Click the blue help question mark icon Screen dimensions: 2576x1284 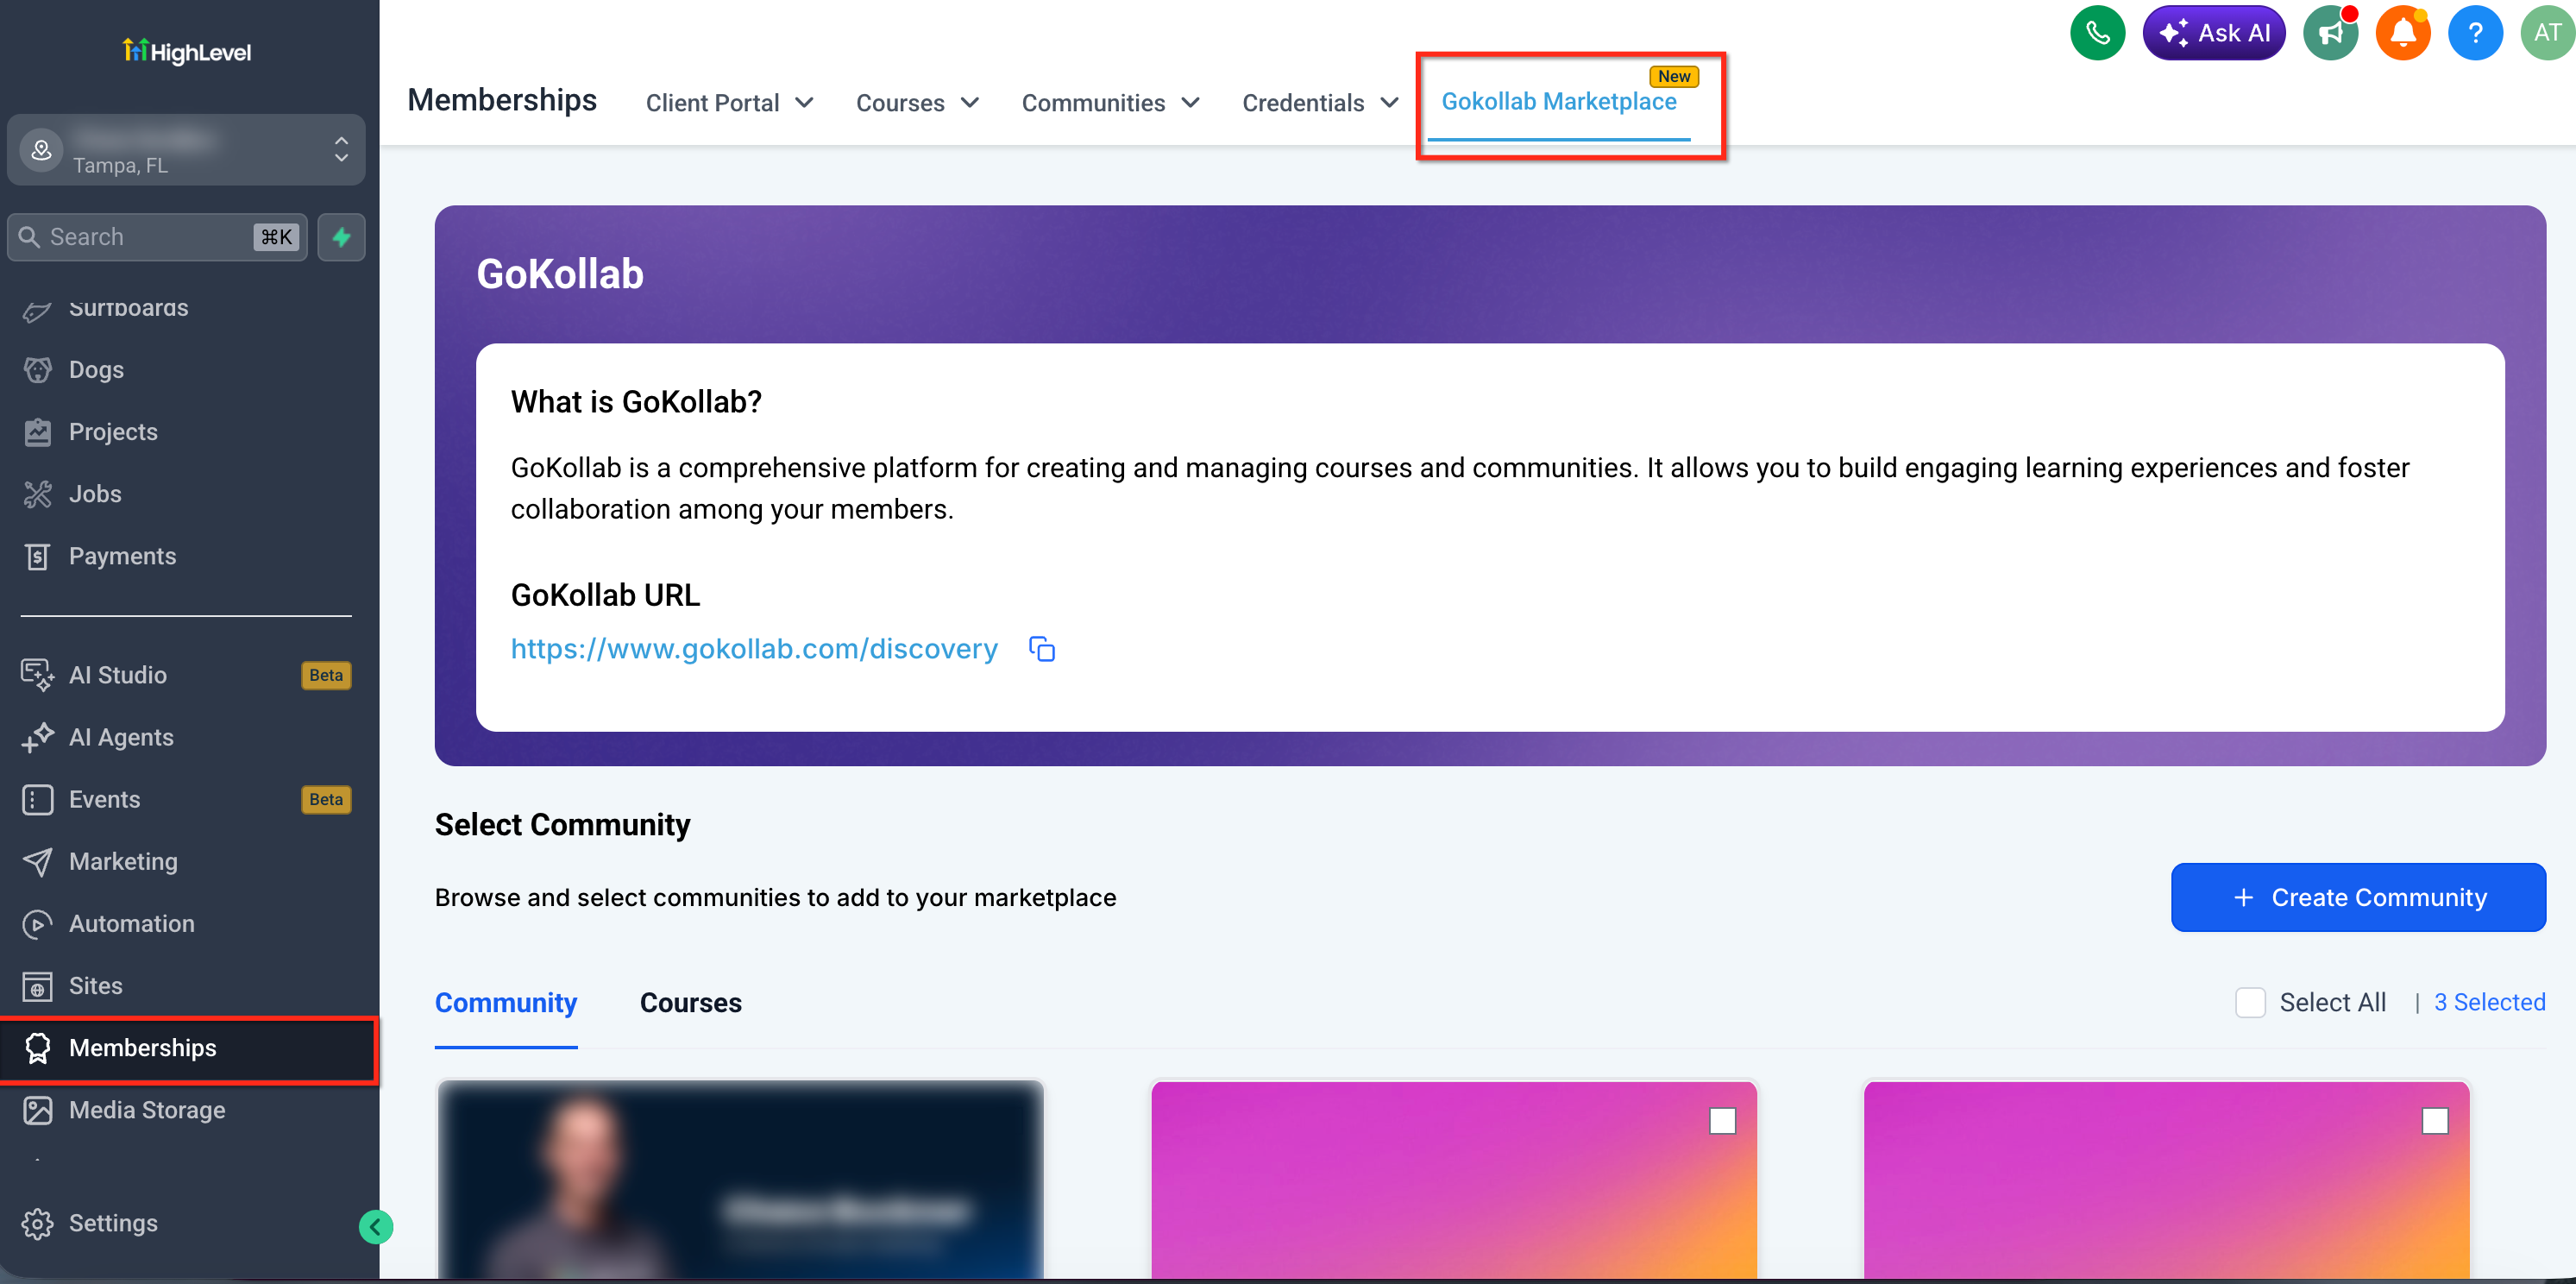(x=2475, y=33)
